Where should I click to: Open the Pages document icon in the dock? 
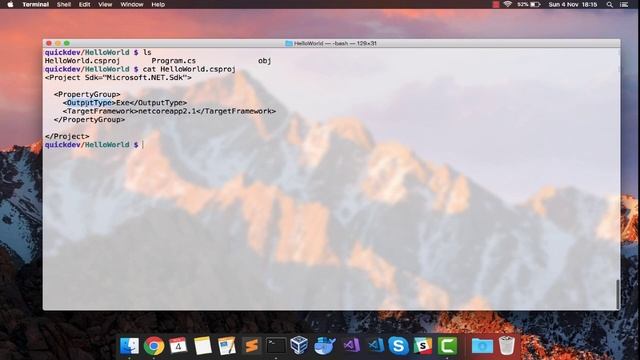point(227,346)
